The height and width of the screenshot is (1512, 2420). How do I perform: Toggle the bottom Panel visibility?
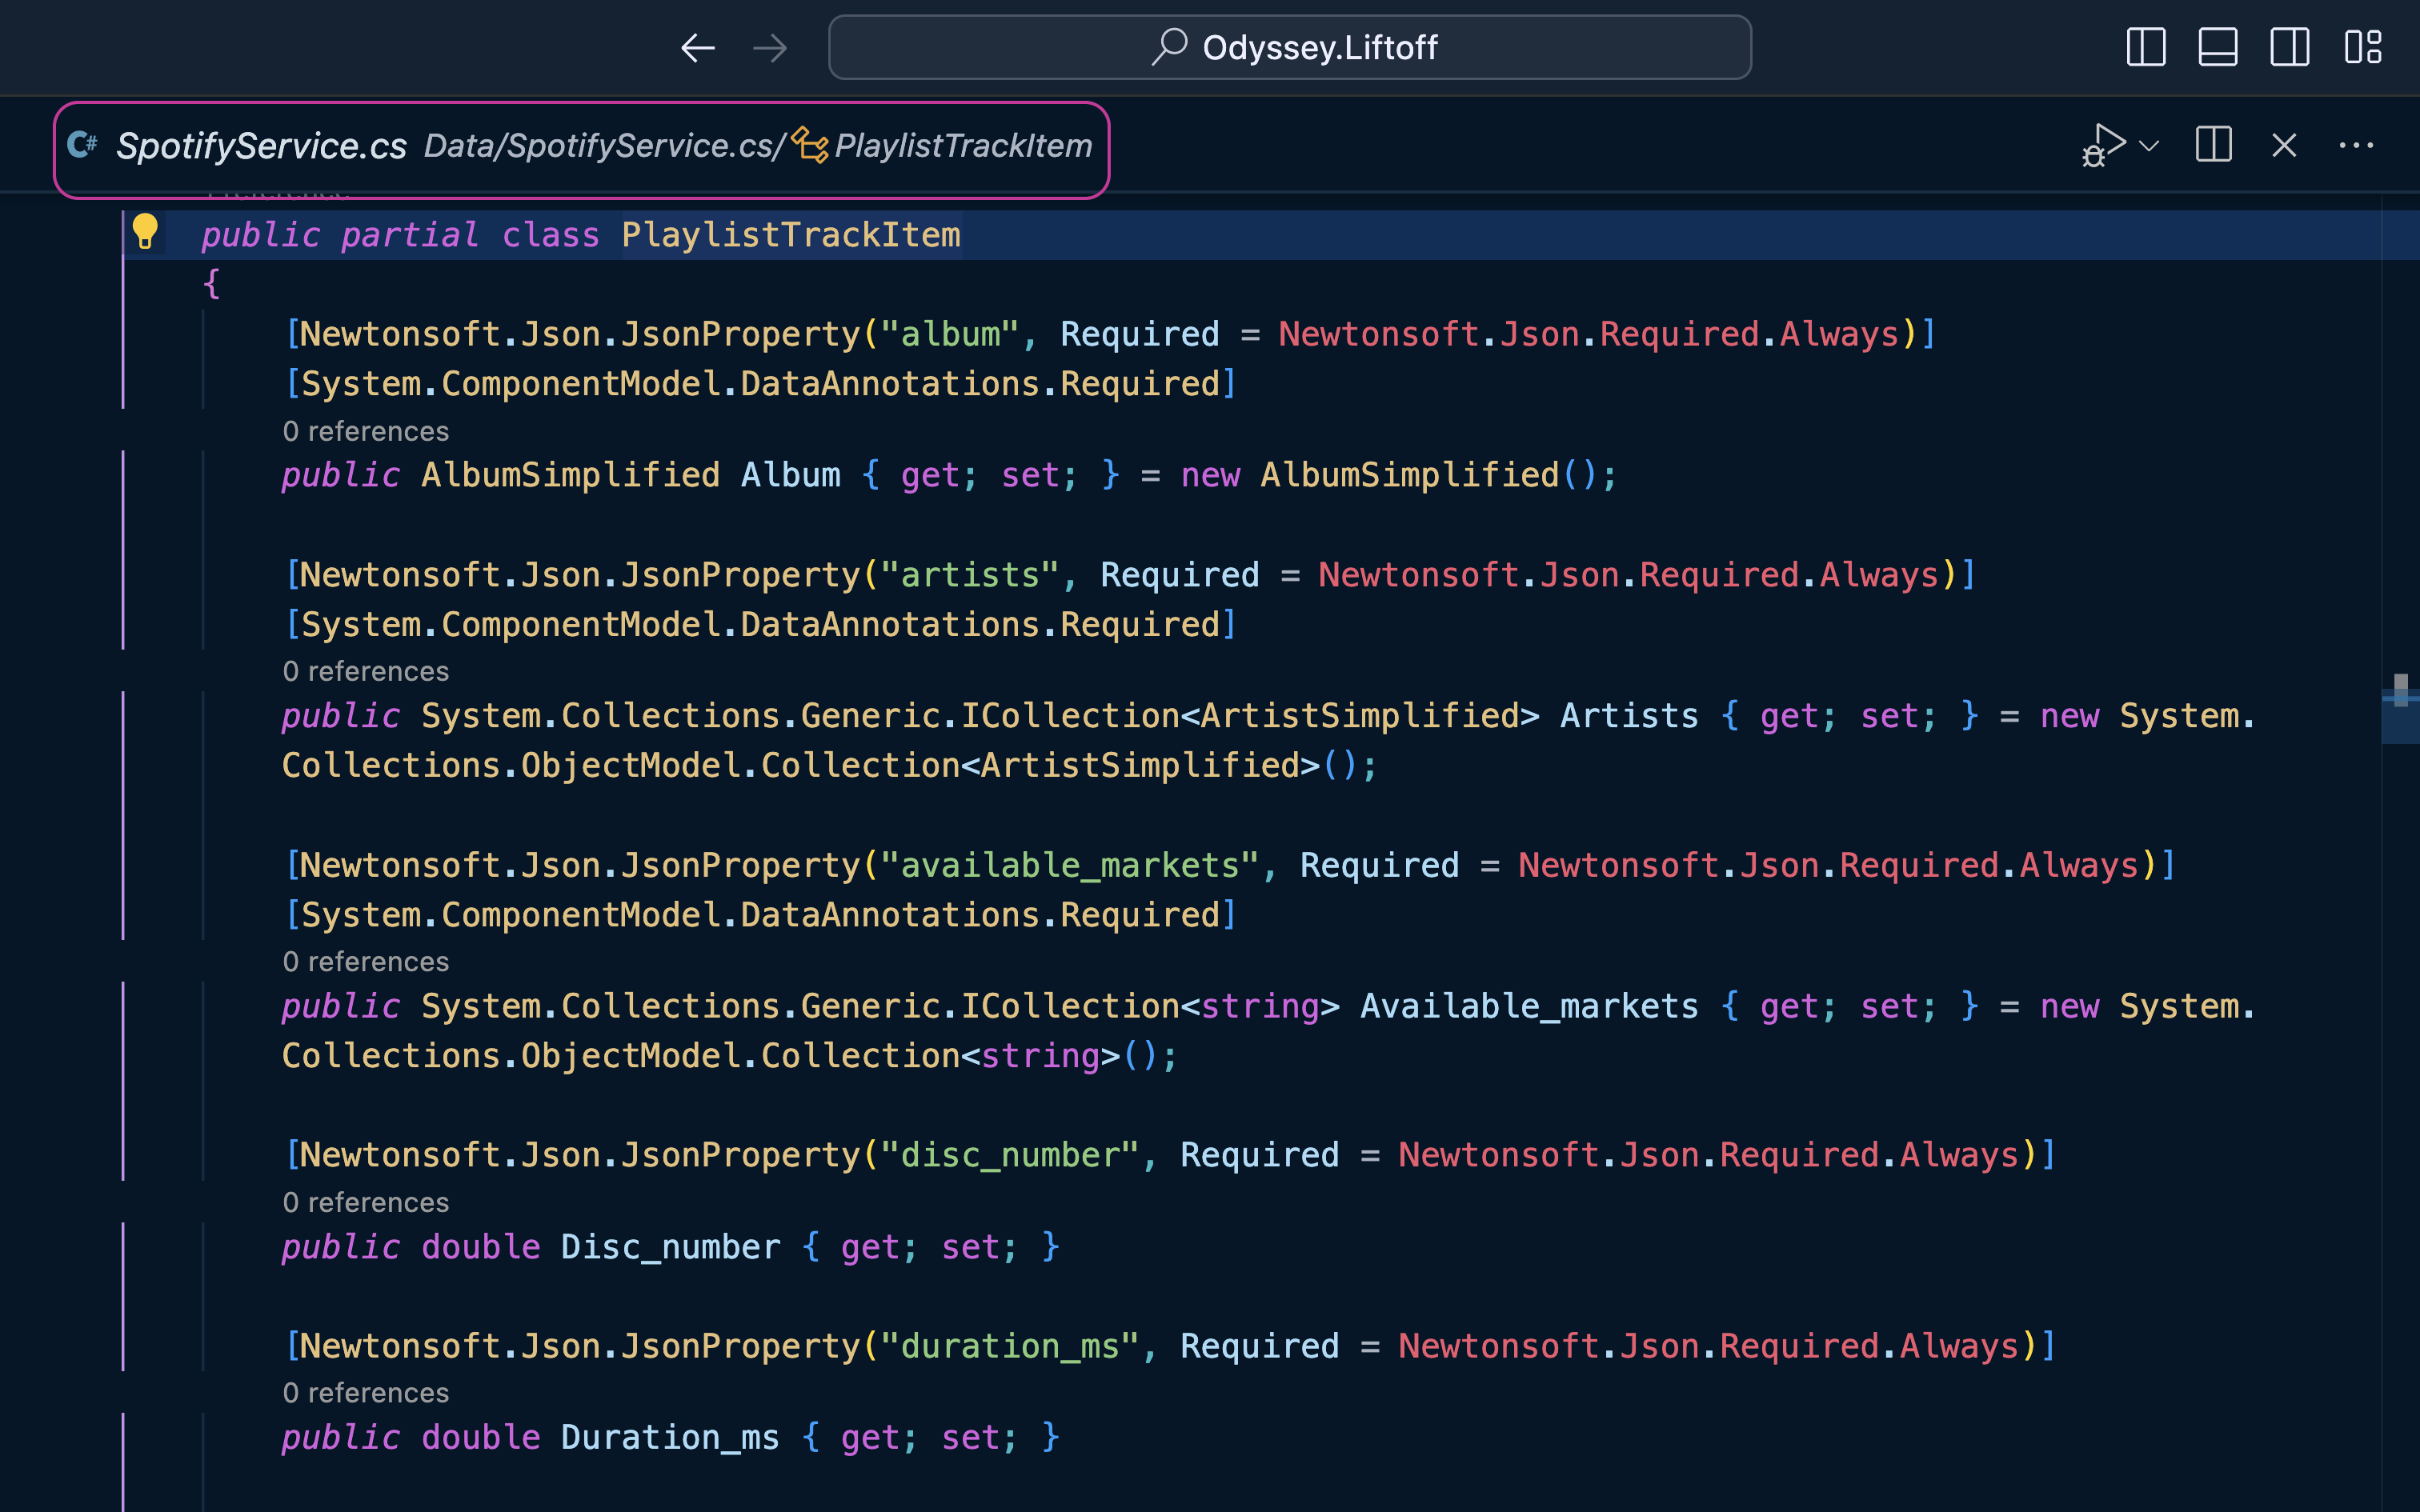point(2218,47)
